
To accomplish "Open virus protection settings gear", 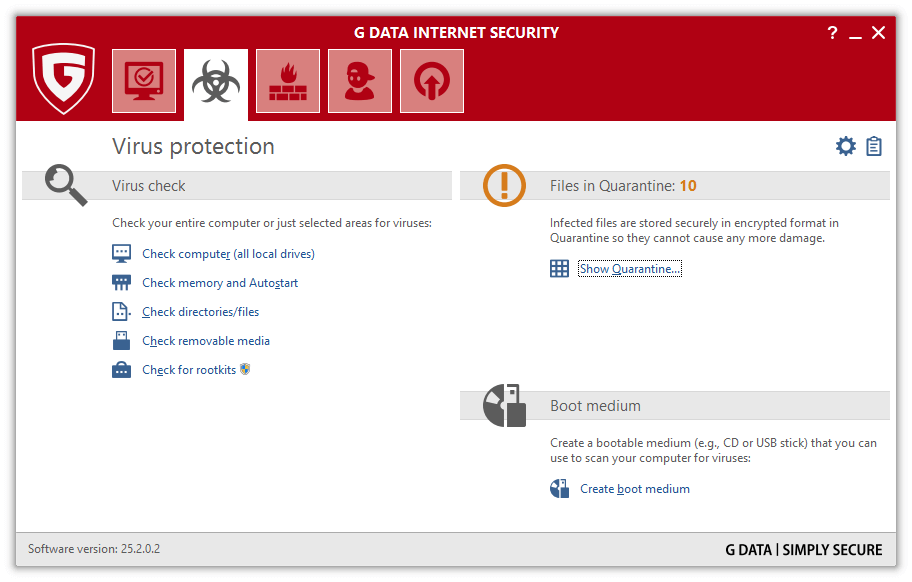I will (x=846, y=147).
